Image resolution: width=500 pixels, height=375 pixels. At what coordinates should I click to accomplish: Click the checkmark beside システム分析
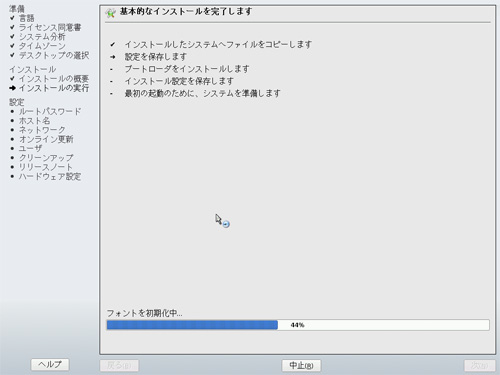pos(12,36)
